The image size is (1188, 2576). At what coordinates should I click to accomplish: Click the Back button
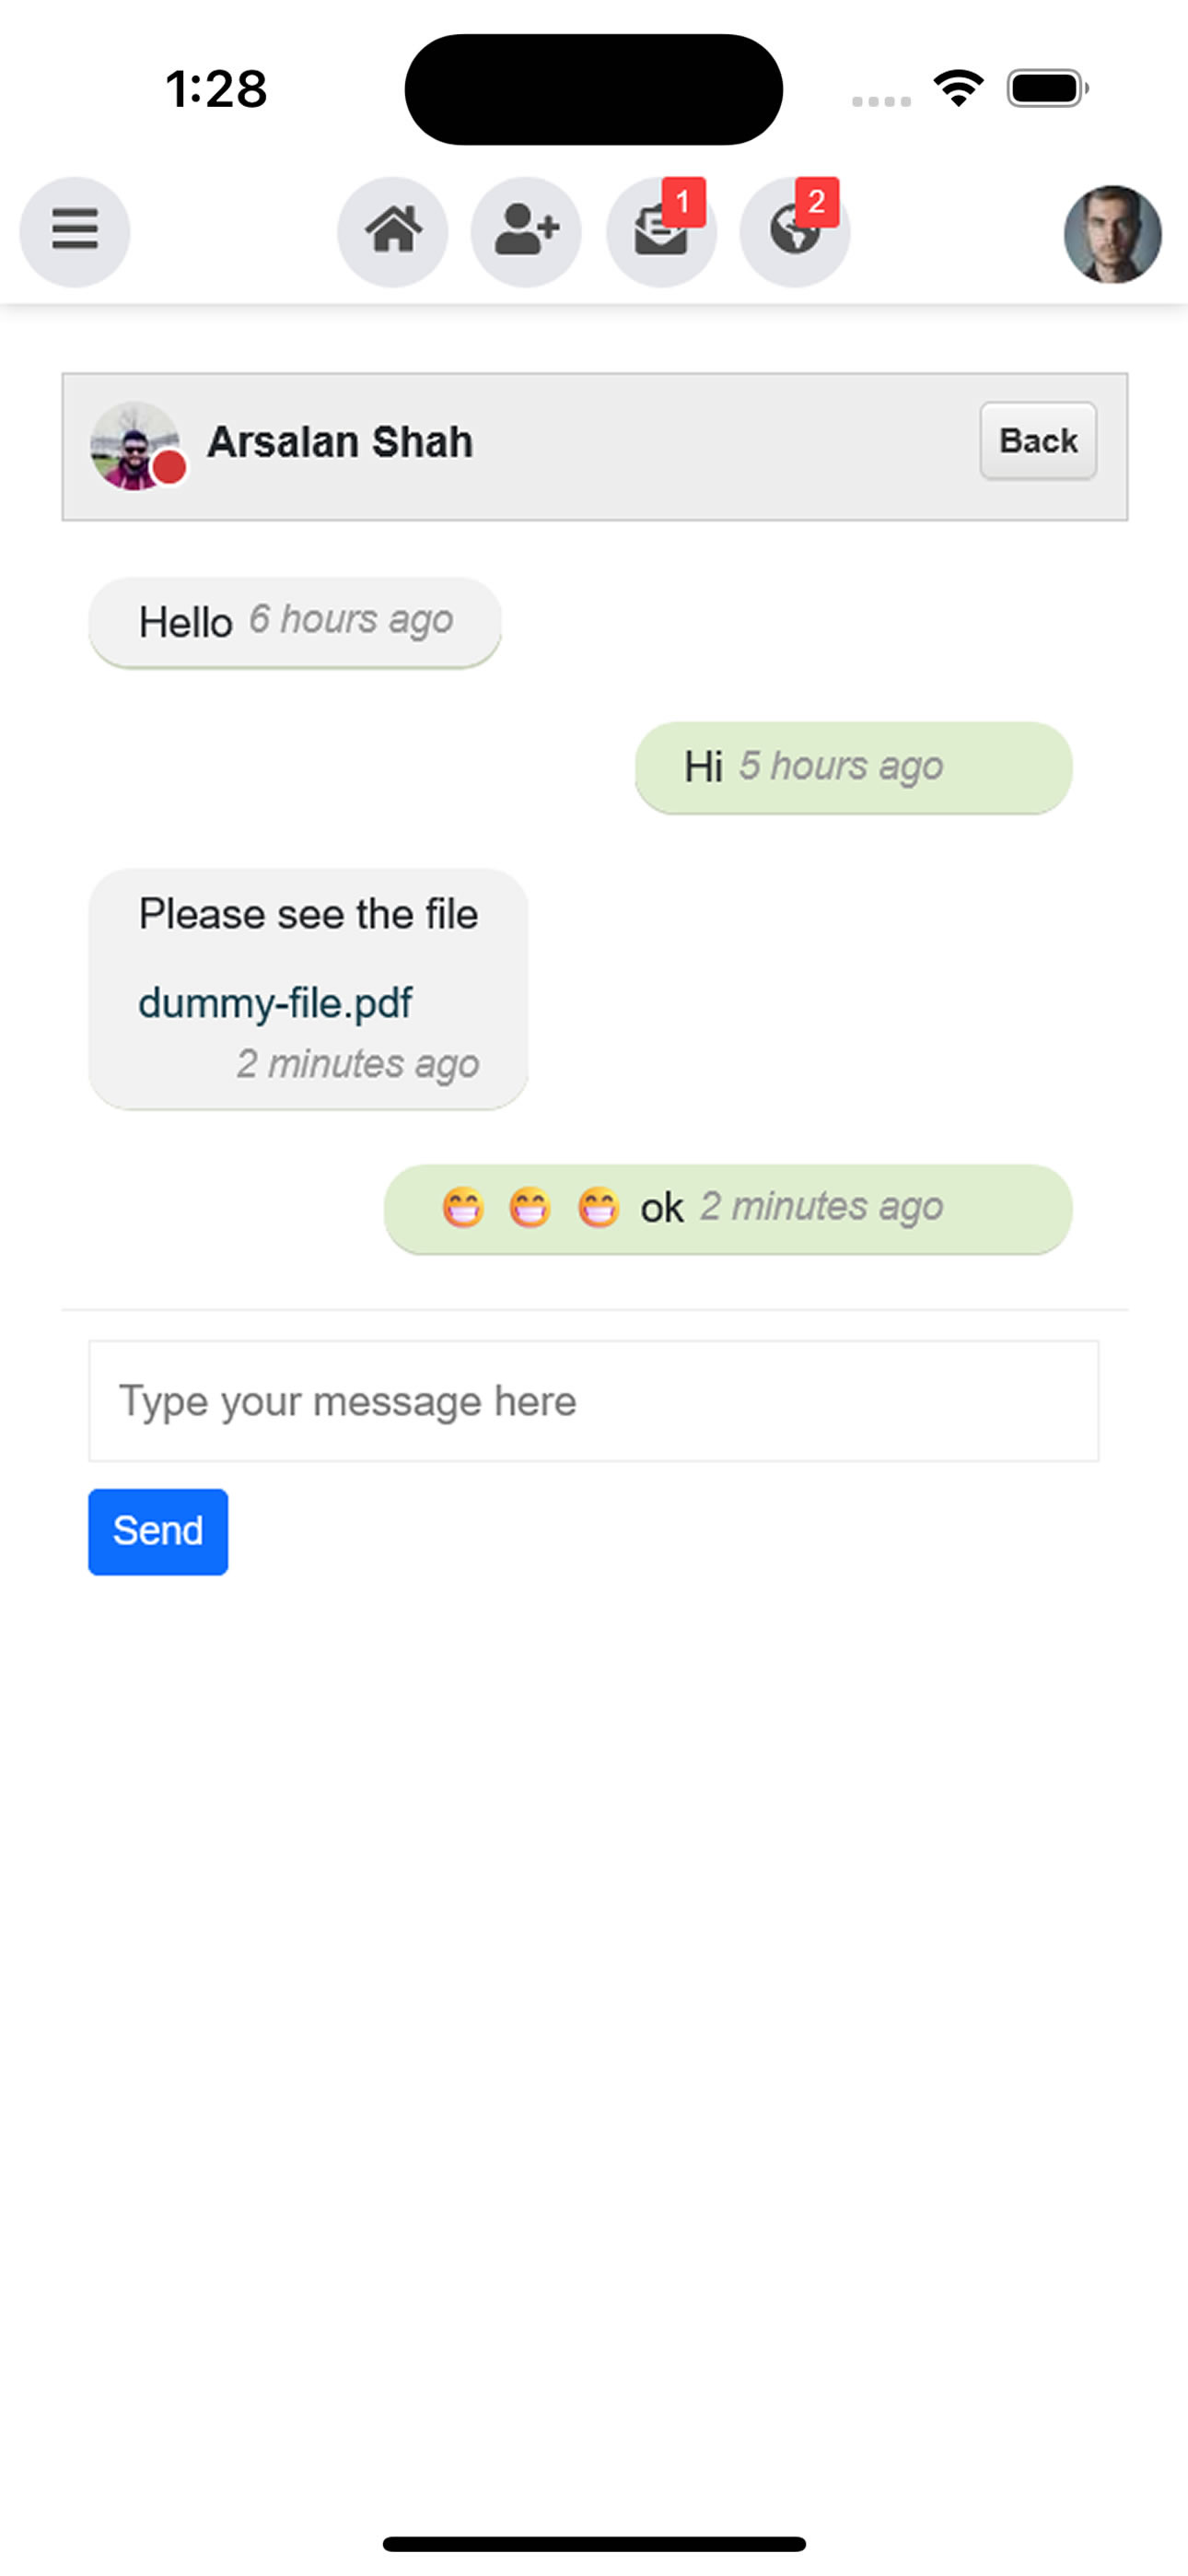click(1038, 441)
